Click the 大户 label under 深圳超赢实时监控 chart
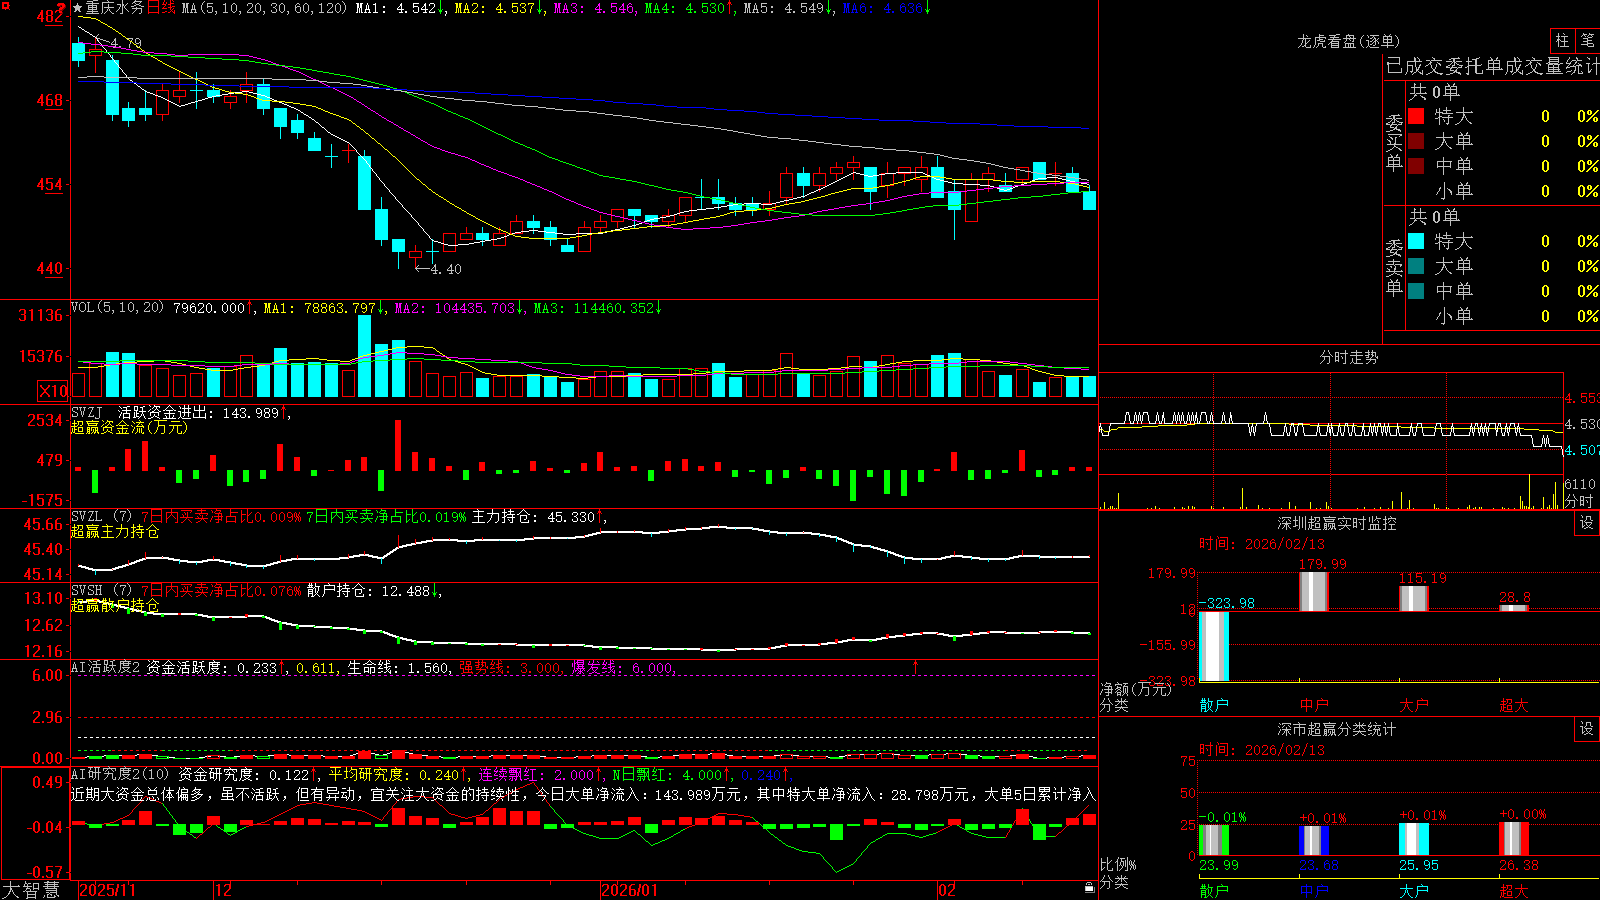The image size is (1600, 900). (x=1414, y=705)
